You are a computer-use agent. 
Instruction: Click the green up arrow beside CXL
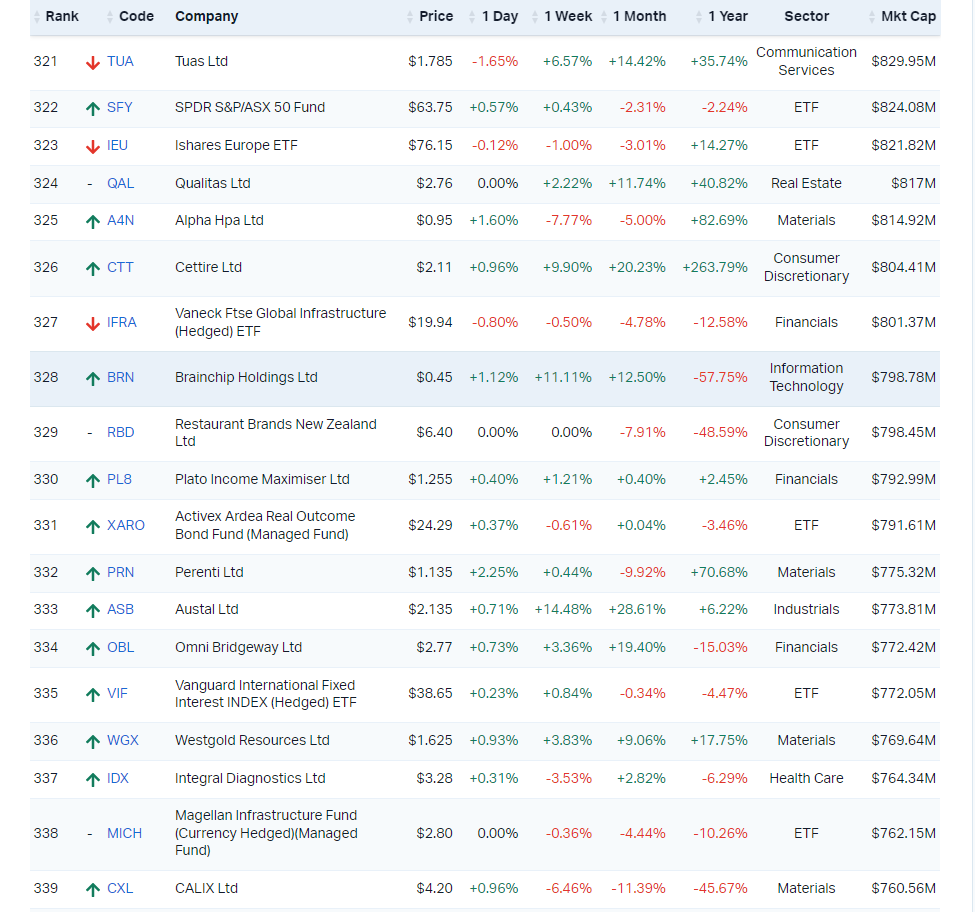tap(92, 889)
